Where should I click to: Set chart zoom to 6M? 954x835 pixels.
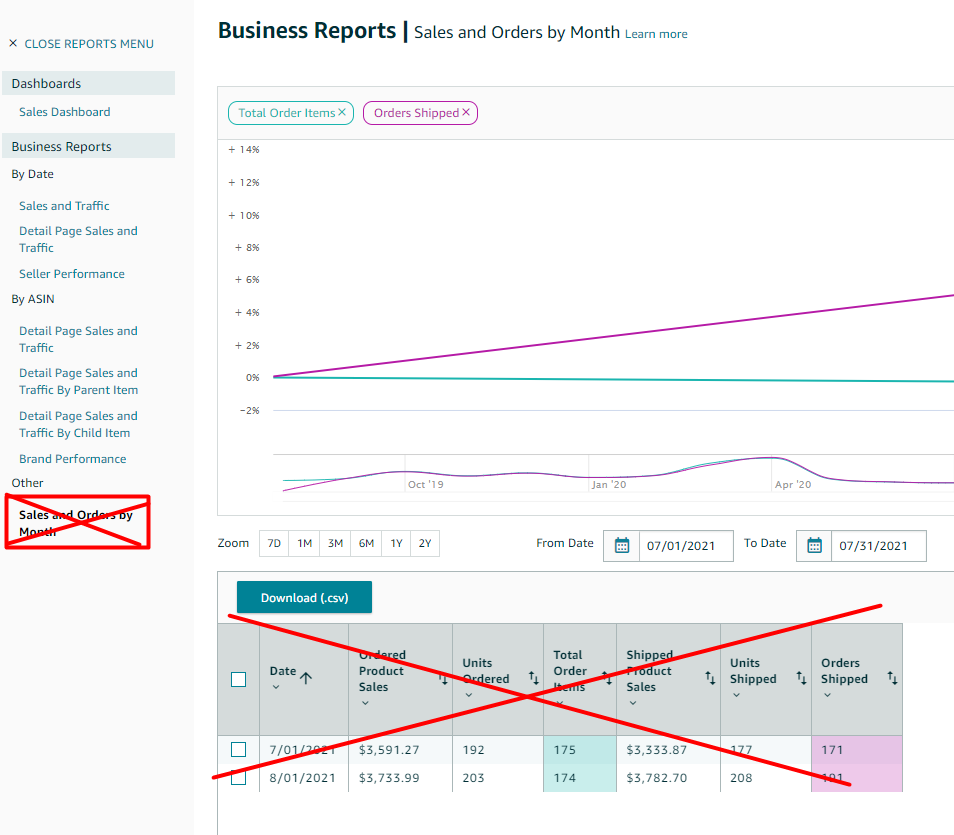366,544
